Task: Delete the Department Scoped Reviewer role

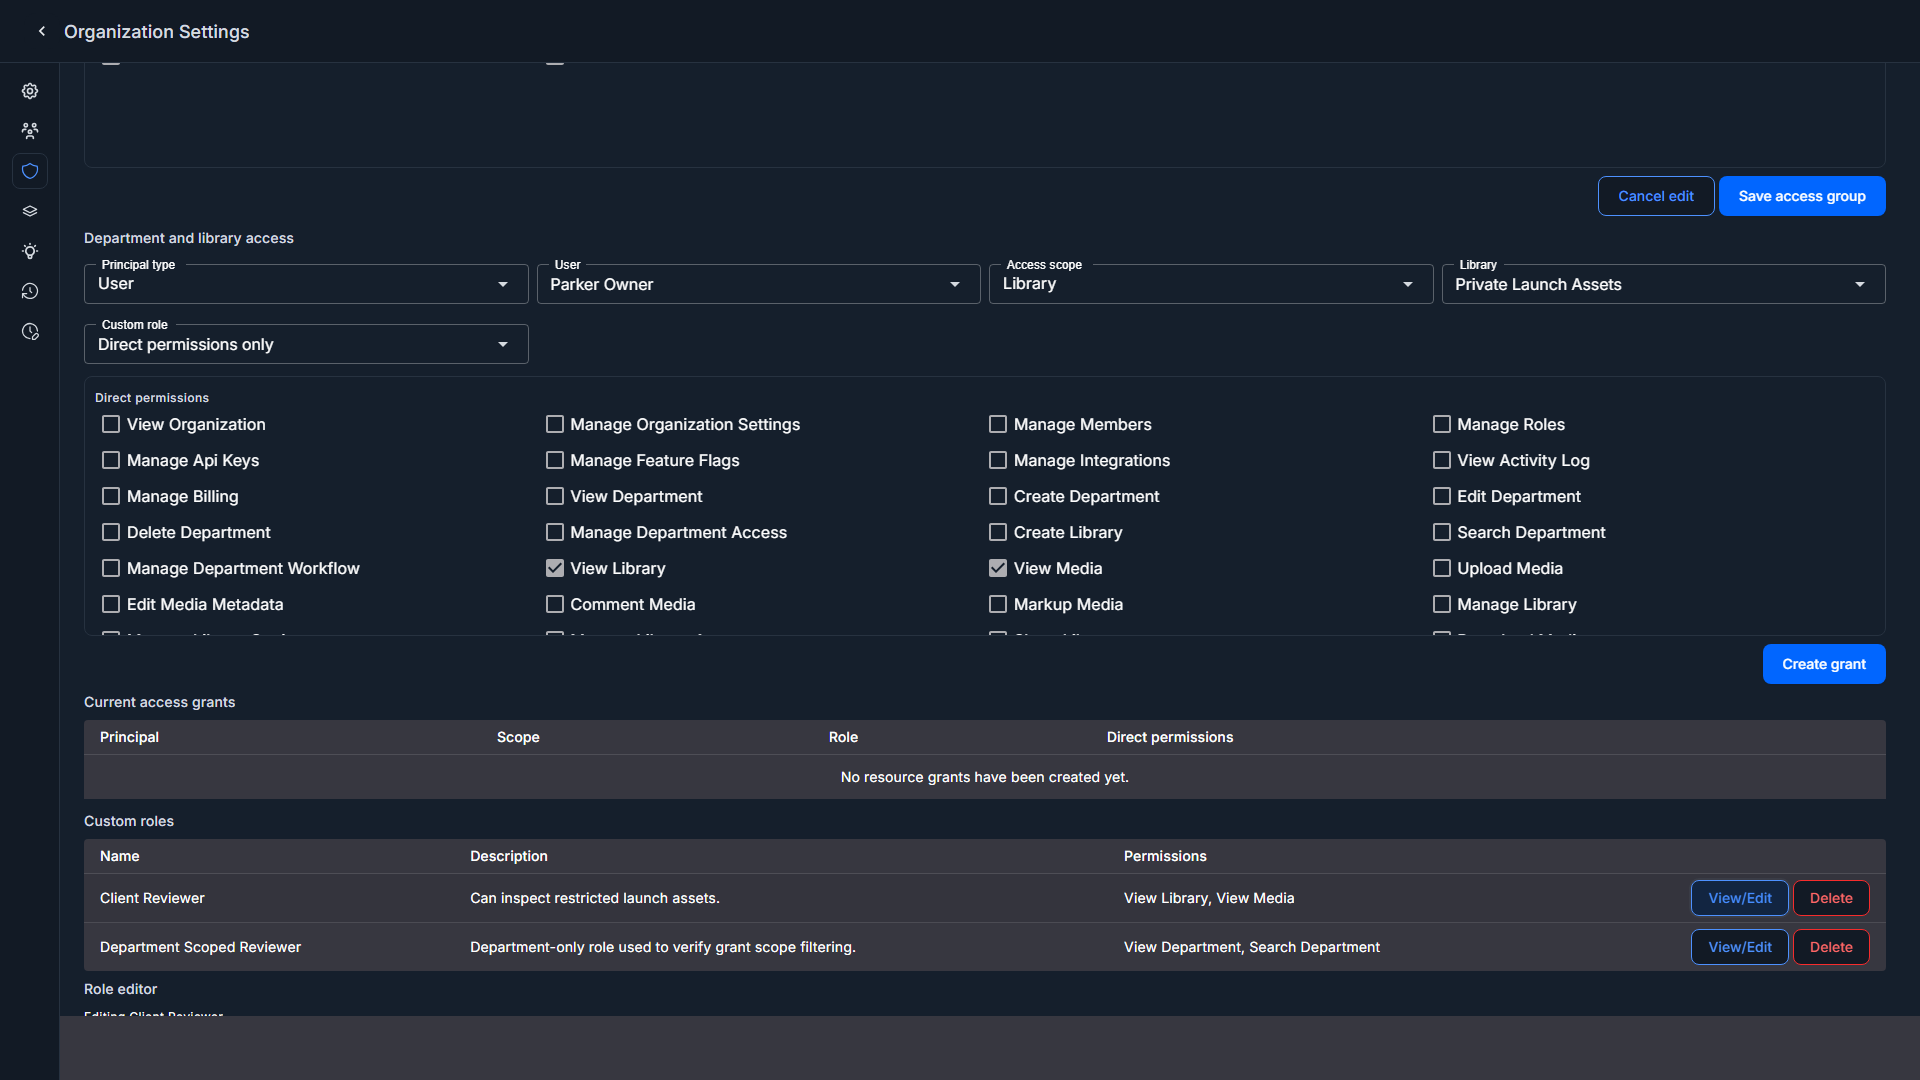Action: coord(1831,947)
